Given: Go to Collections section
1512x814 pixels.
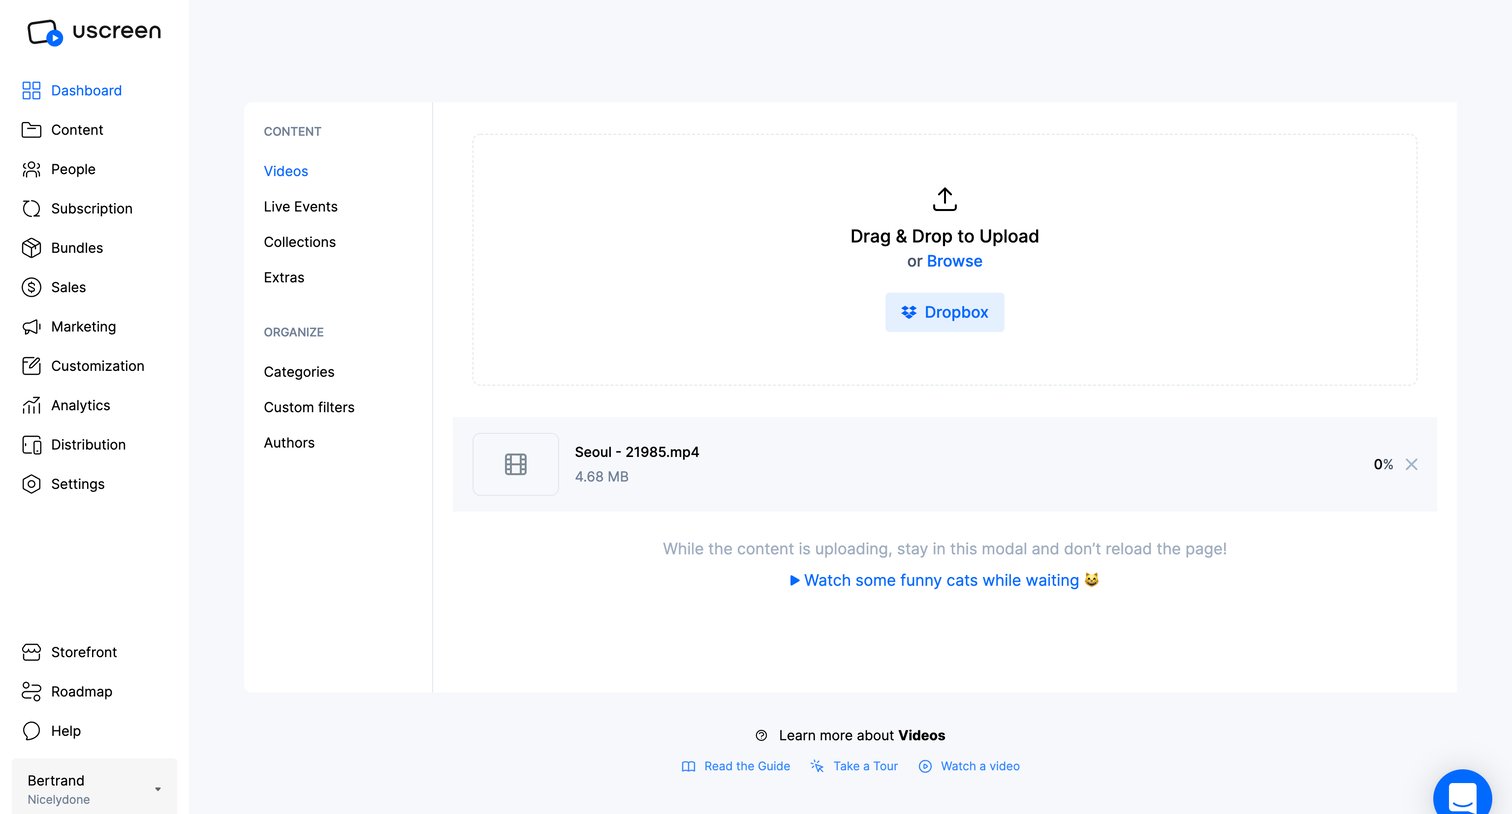Looking at the screenshot, I should coord(300,242).
